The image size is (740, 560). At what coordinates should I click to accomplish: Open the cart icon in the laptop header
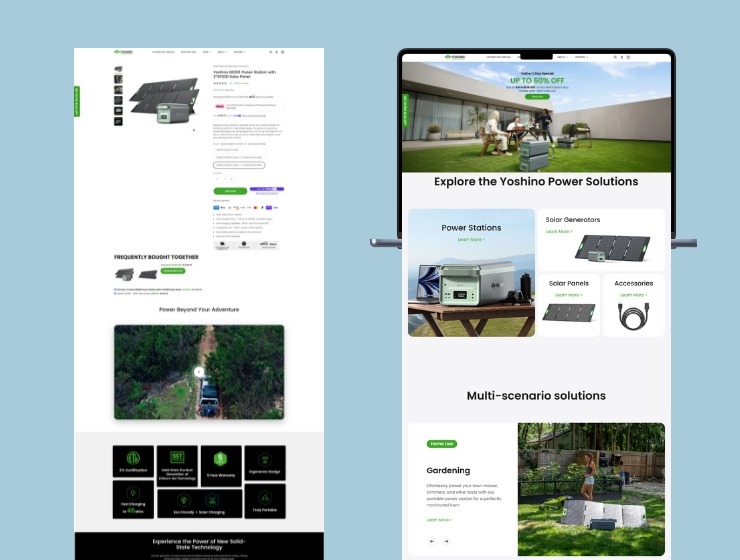628,57
